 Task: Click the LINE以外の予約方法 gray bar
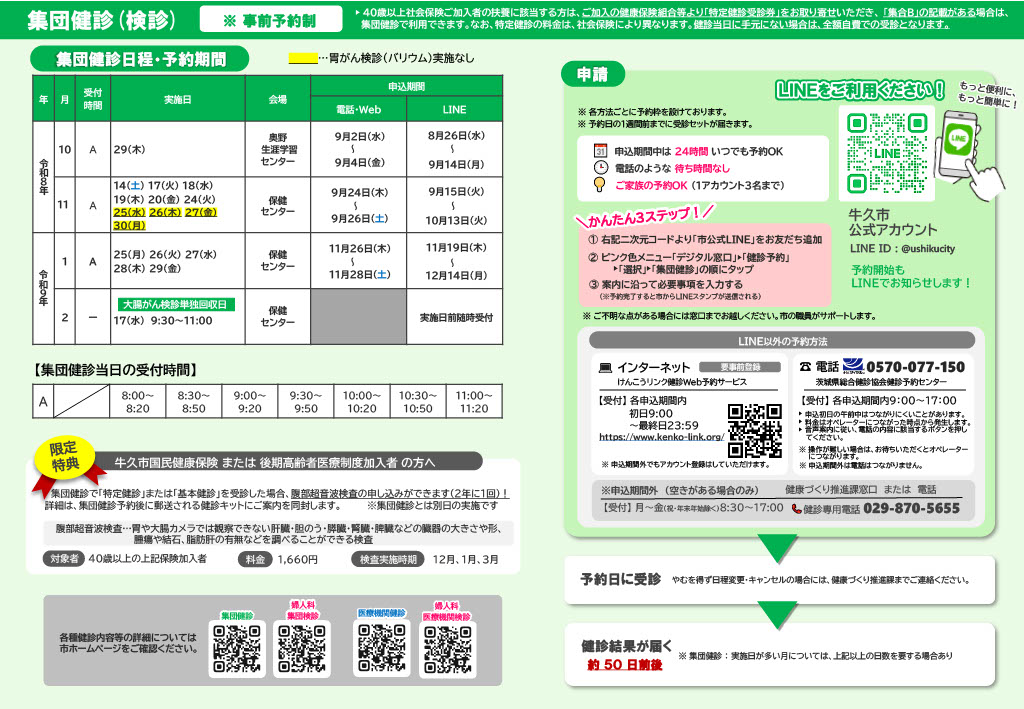coord(782,341)
